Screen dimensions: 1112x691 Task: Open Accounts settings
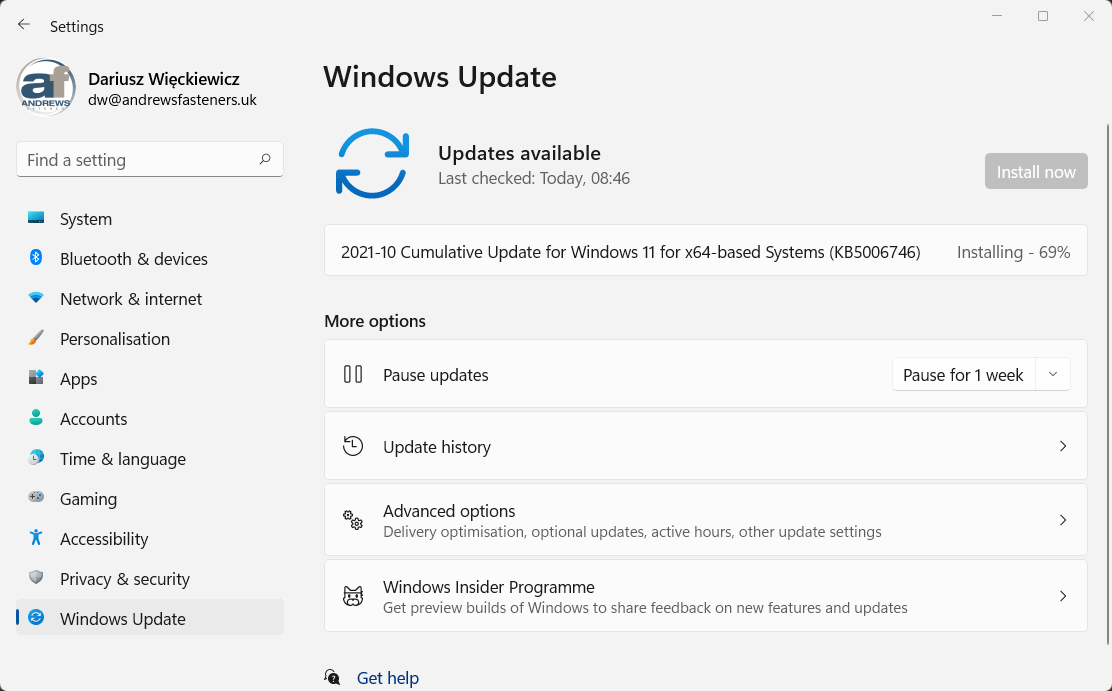pyautogui.click(x=150, y=419)
